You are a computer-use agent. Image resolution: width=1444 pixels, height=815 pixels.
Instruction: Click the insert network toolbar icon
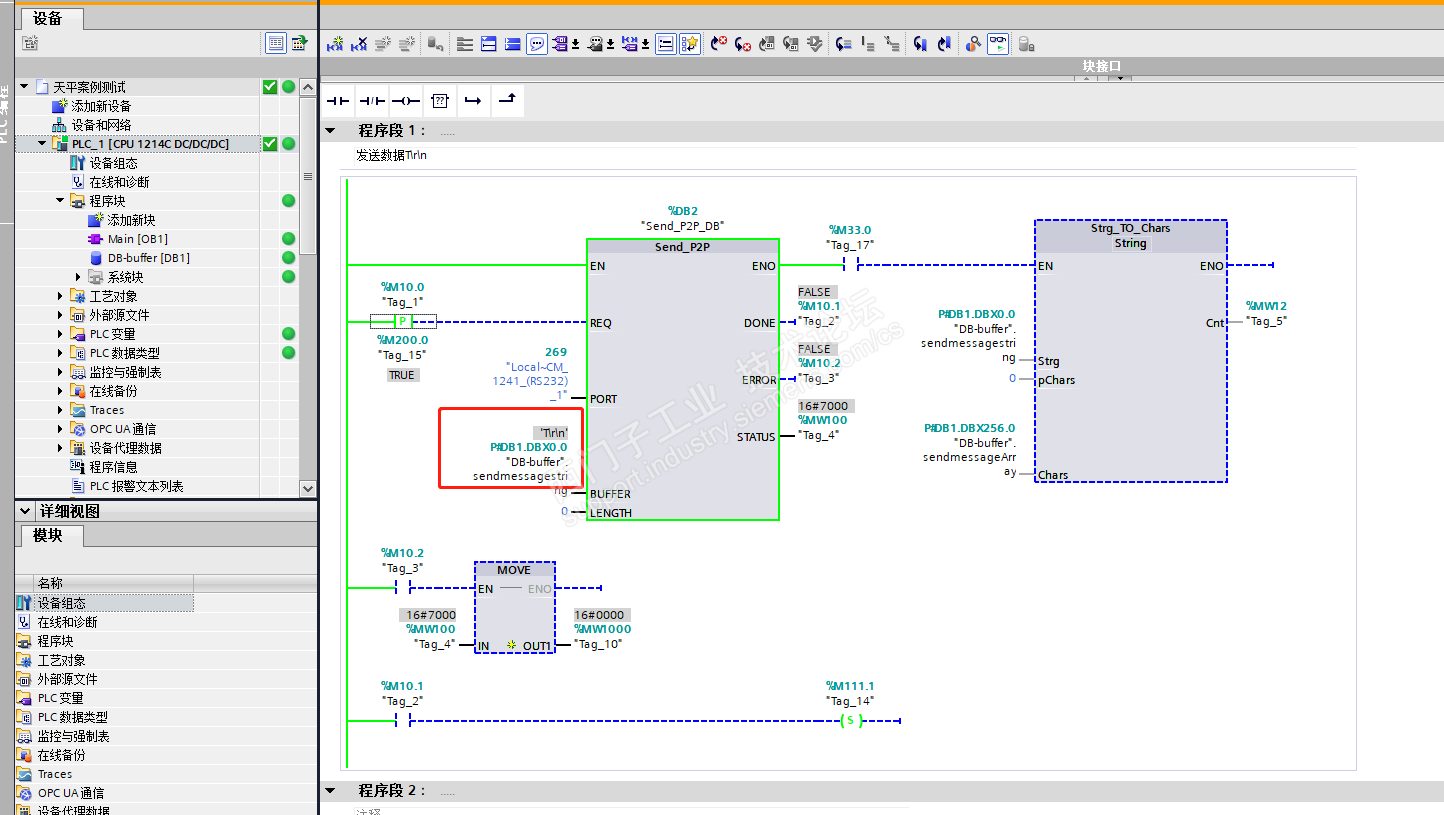point(335,44)
